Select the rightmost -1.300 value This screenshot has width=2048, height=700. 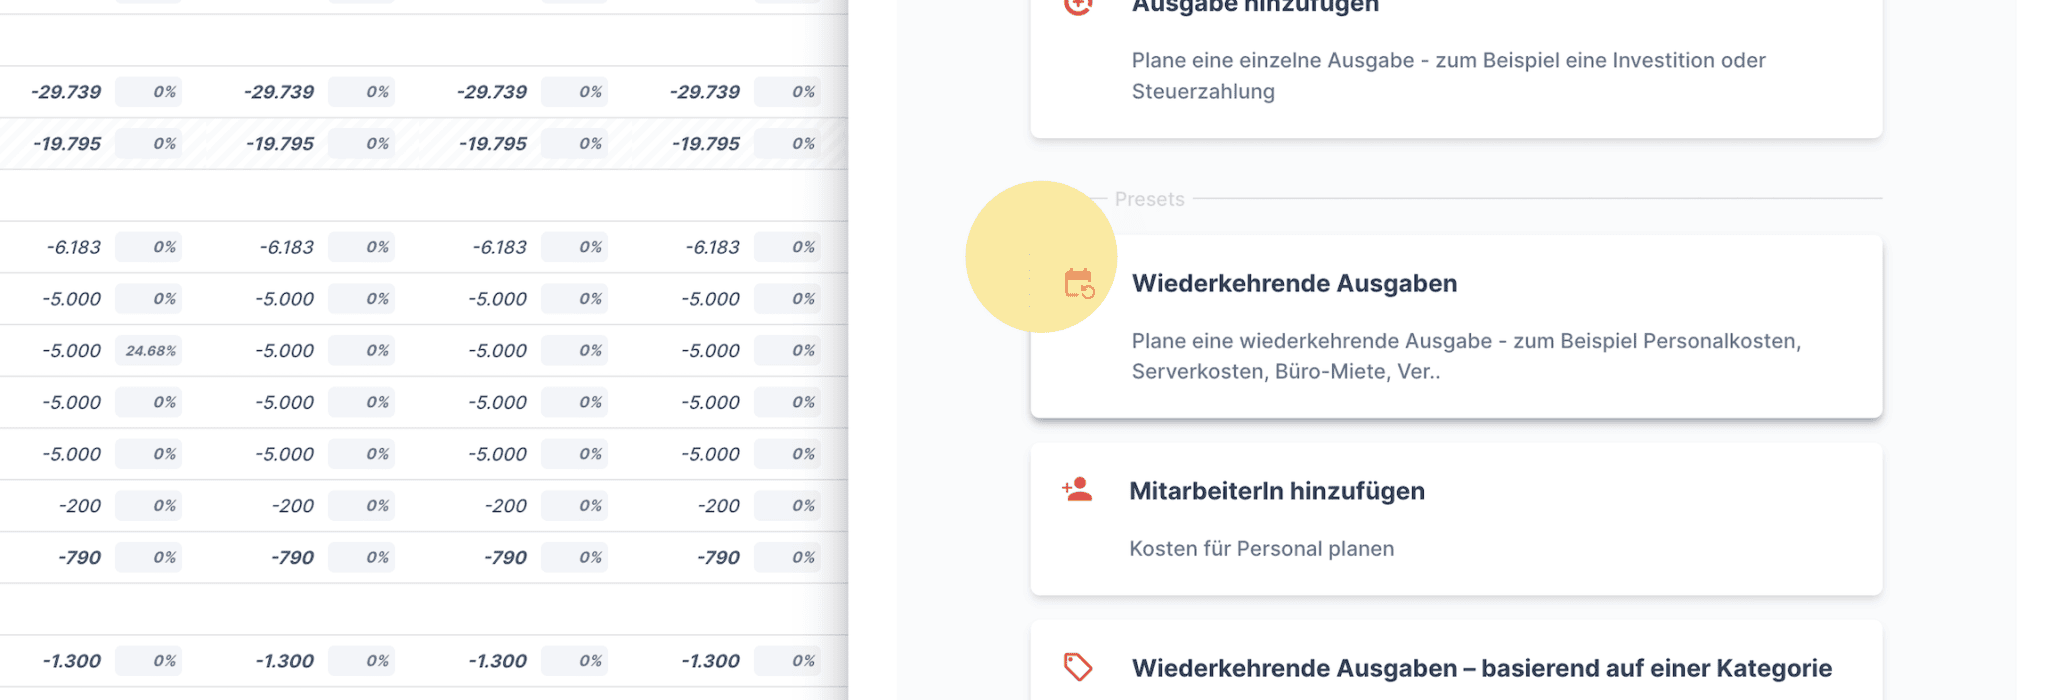(x=710, y=661)
